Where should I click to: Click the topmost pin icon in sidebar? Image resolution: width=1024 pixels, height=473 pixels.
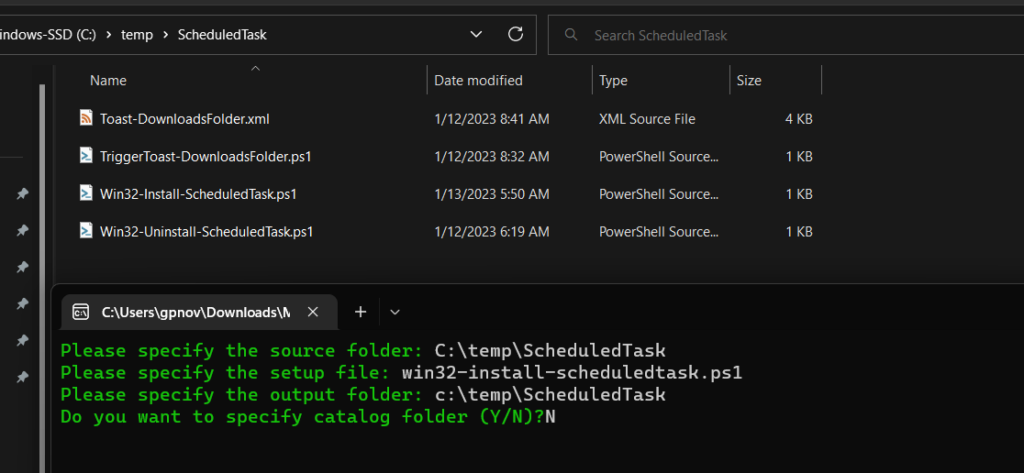click(22, 193)
